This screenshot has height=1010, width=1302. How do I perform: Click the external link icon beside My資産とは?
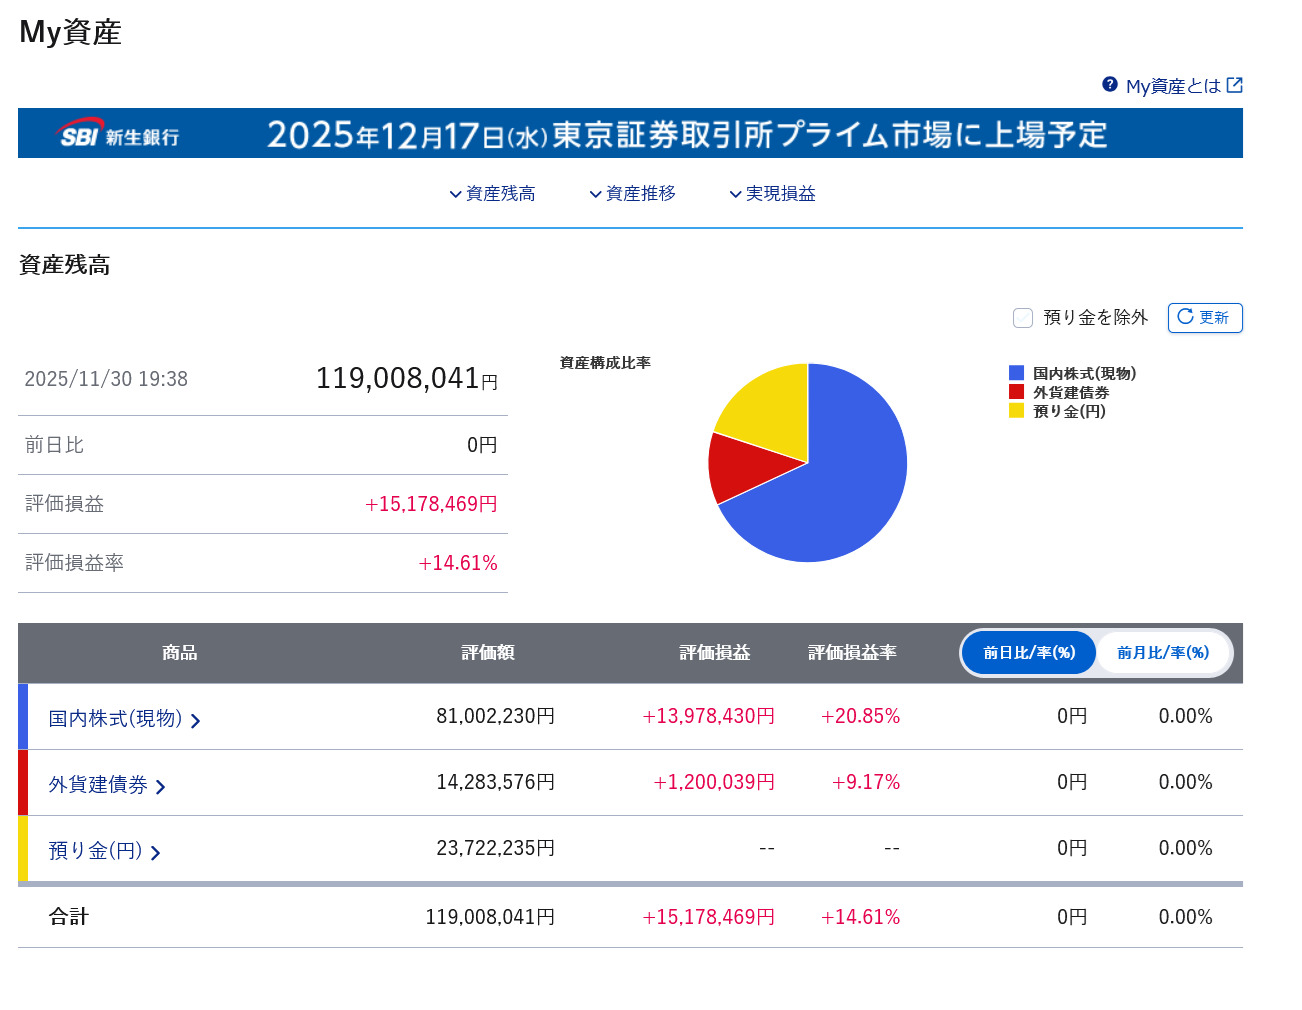[x=1235, y=85]
